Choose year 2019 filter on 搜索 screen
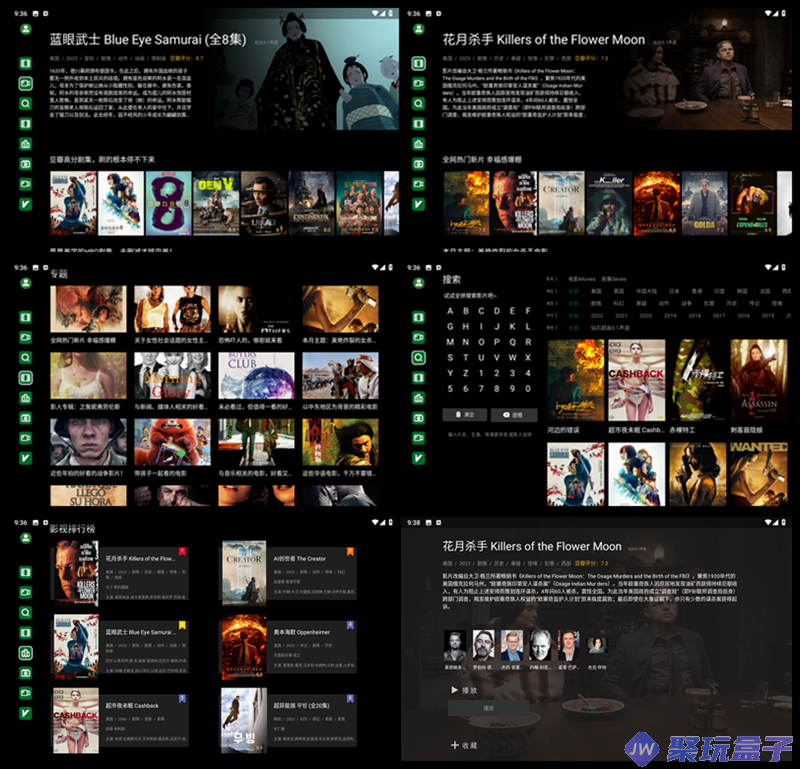 [x=670, y=316]
